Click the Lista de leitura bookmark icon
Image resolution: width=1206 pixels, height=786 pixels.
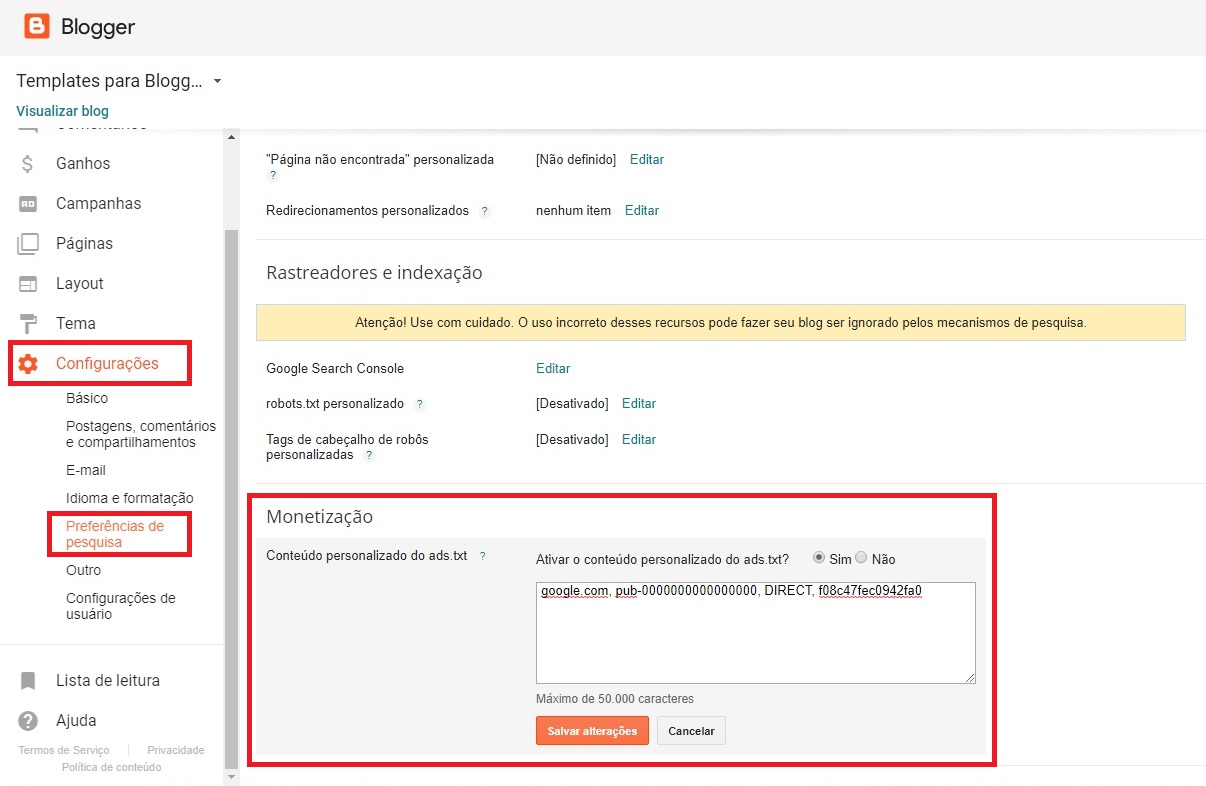pyautogui.click(x=28, y=680)
